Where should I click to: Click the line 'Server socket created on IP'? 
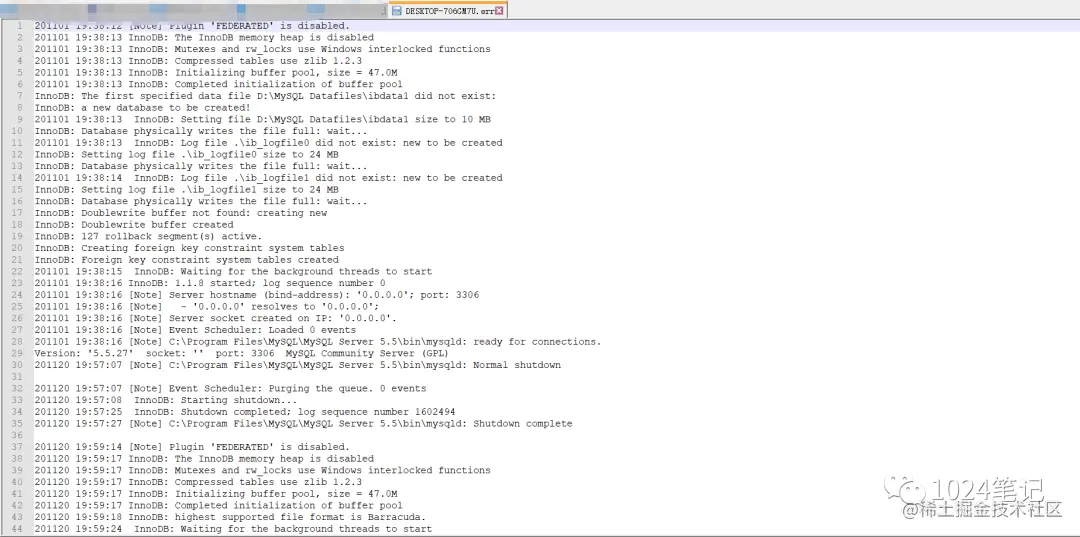[x=216, y=318]
